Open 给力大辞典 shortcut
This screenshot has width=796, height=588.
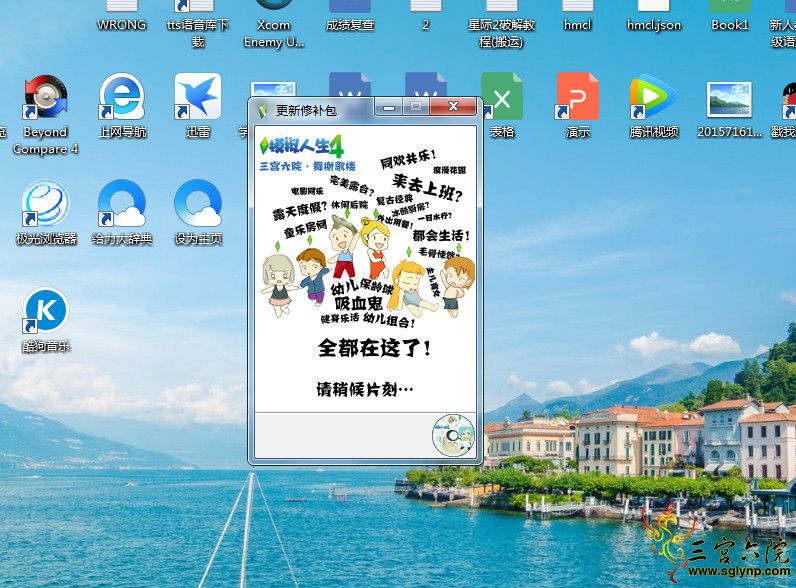pos(122,213)
